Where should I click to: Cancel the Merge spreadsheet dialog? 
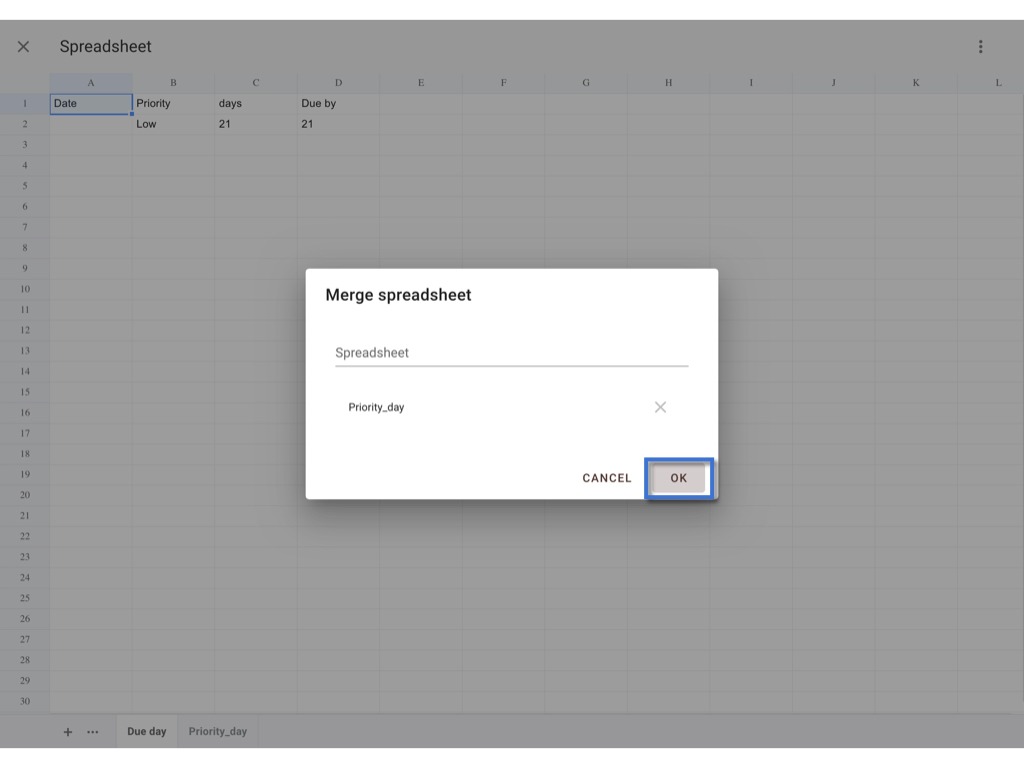[607, 478]
